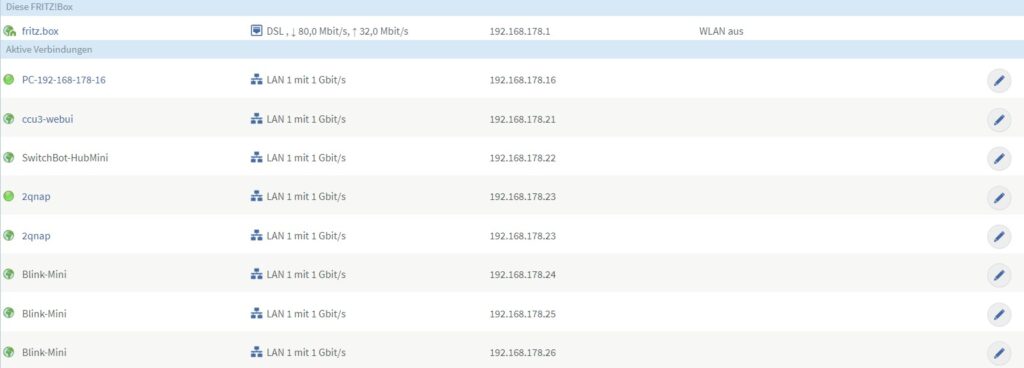Open edit for Blink-Mini at 192.168.178.24
The image size is (1024, 368).
999,275
